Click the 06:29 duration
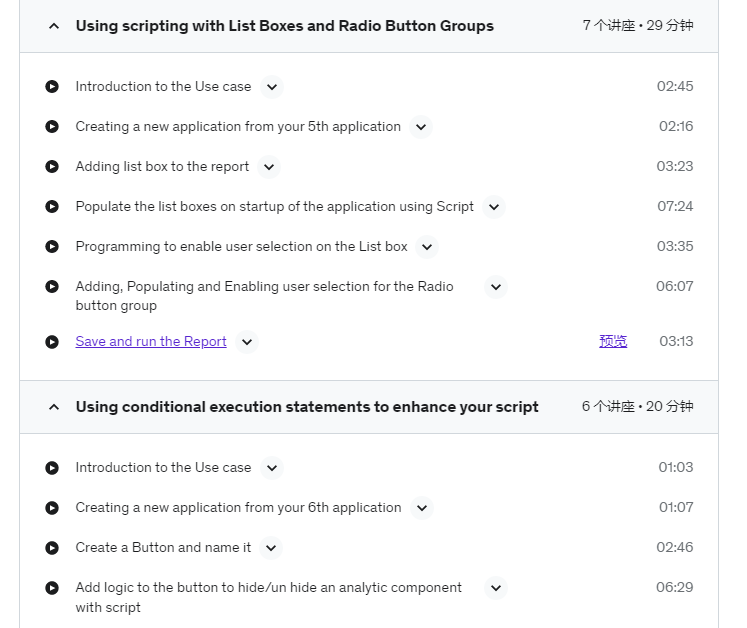 coord(675,587)
